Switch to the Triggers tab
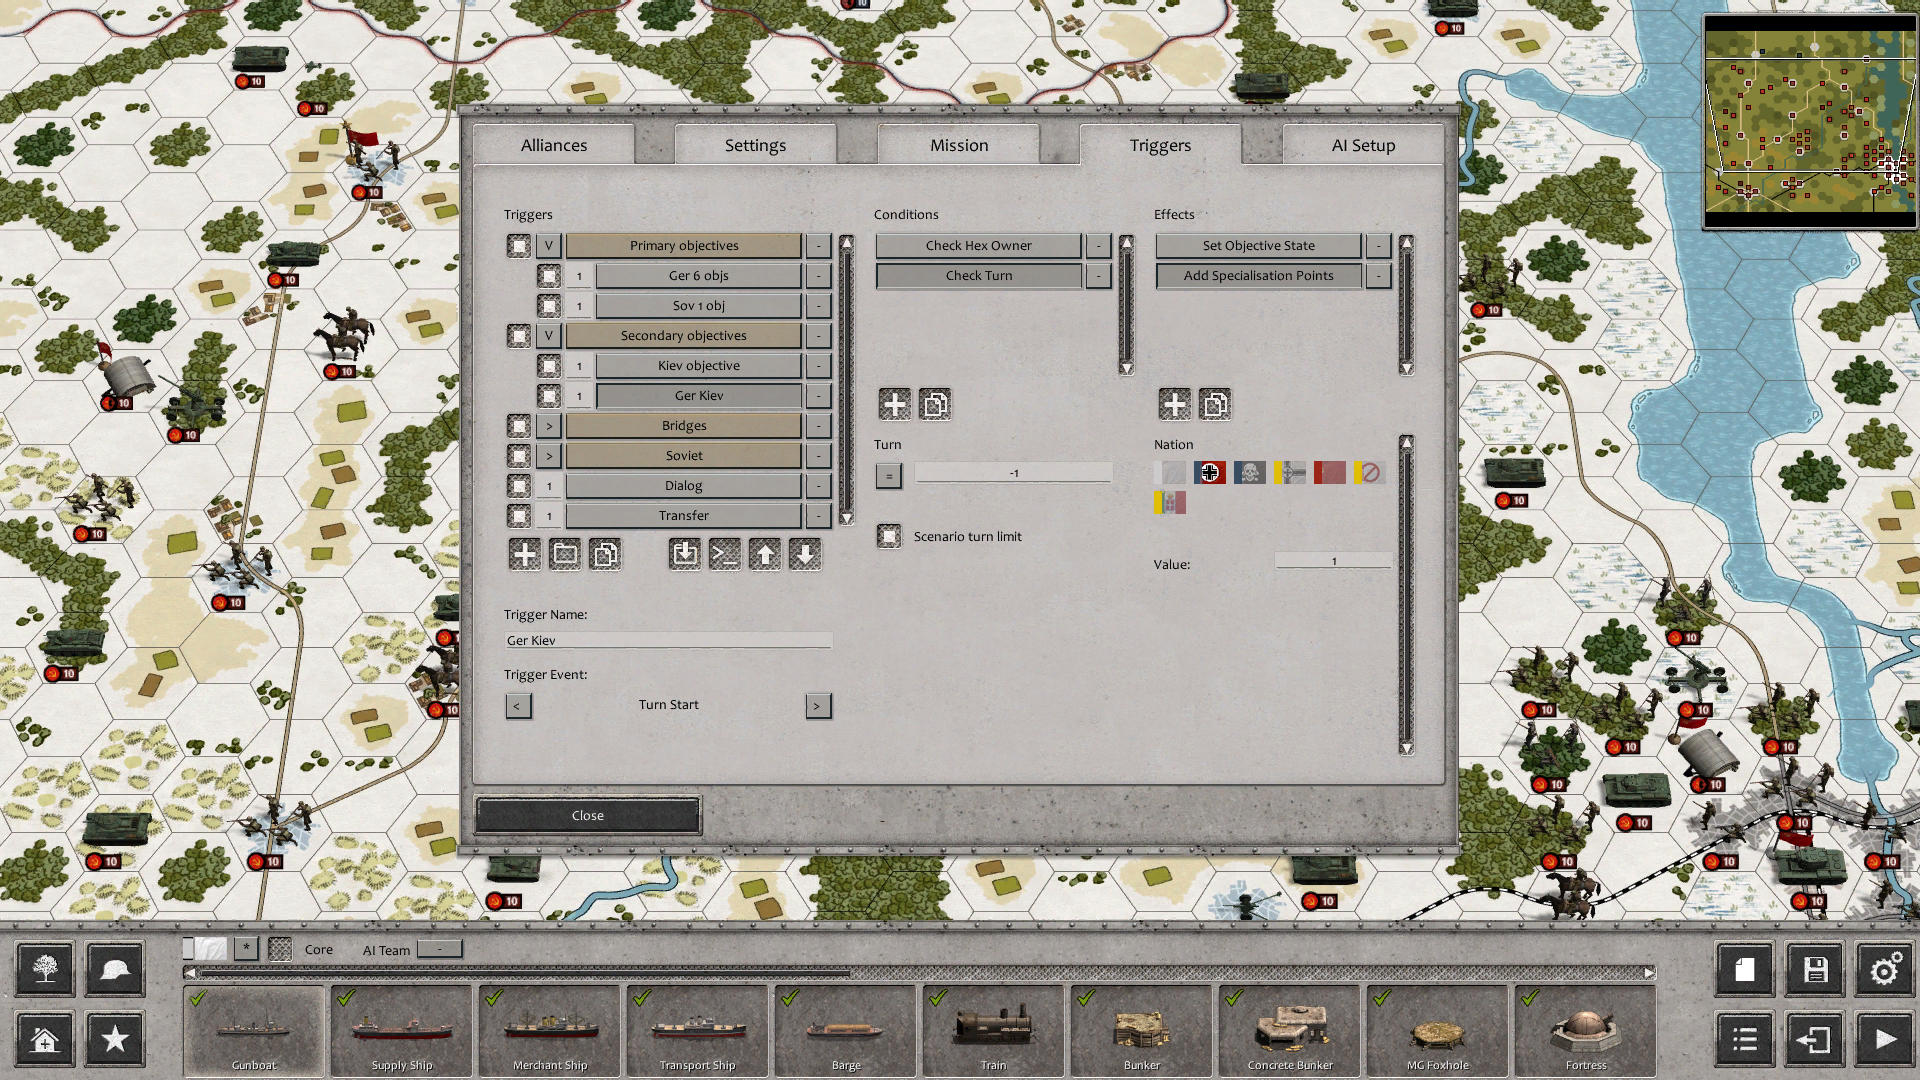Image resolution: width=1920 pixels, height=1080 pixels. (1160, 145)
